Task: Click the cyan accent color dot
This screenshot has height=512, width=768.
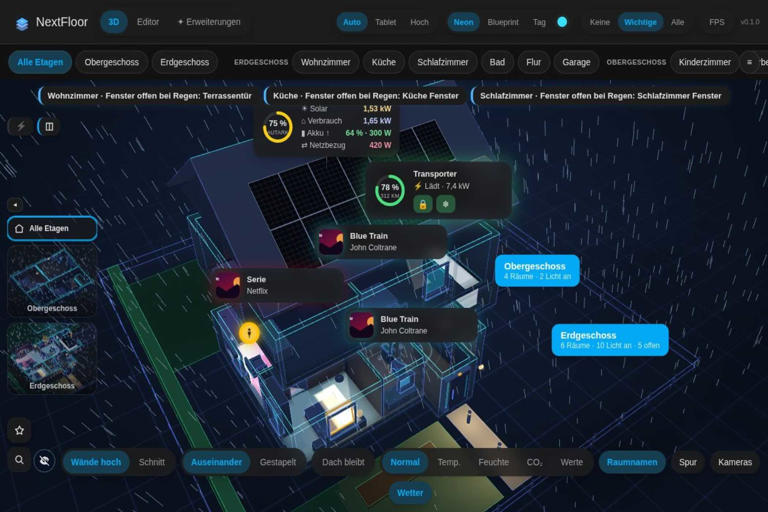Action: point(562,22)
